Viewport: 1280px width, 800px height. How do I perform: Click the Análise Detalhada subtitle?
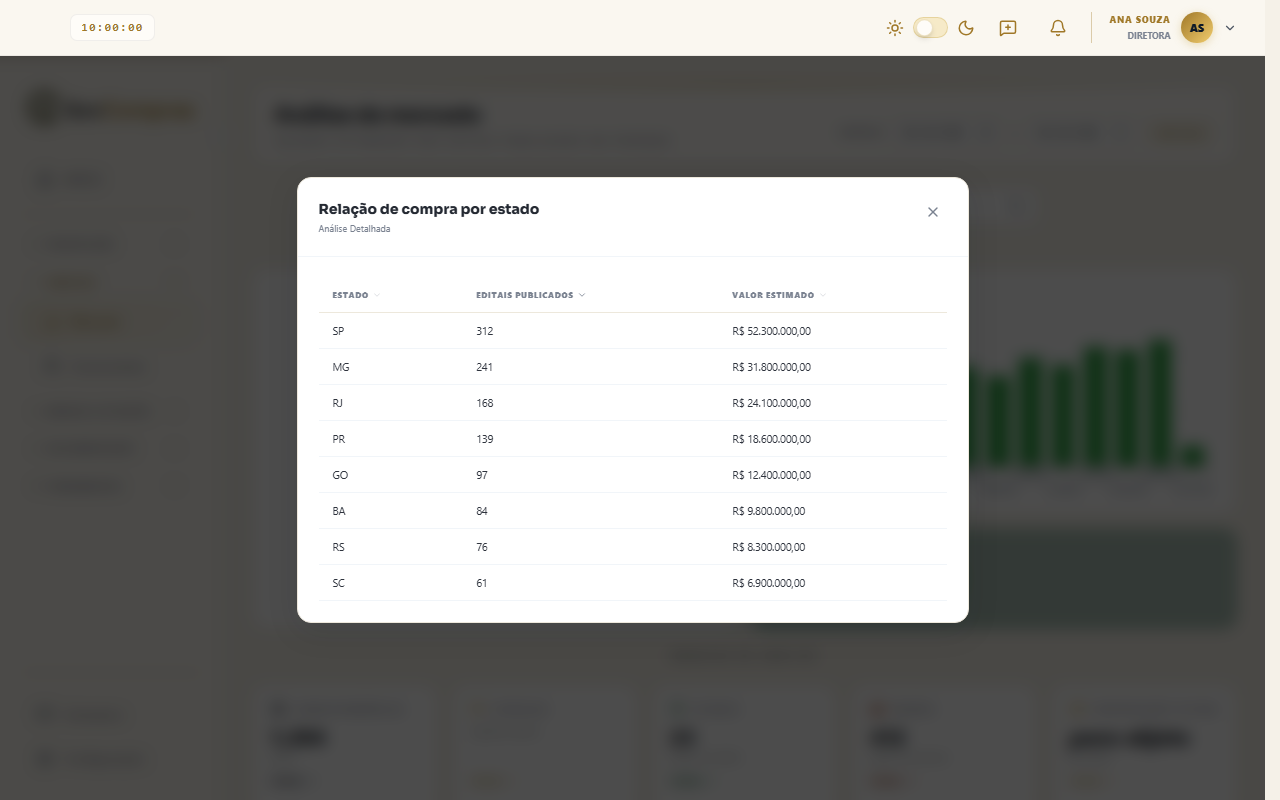[x=355, y=229]
